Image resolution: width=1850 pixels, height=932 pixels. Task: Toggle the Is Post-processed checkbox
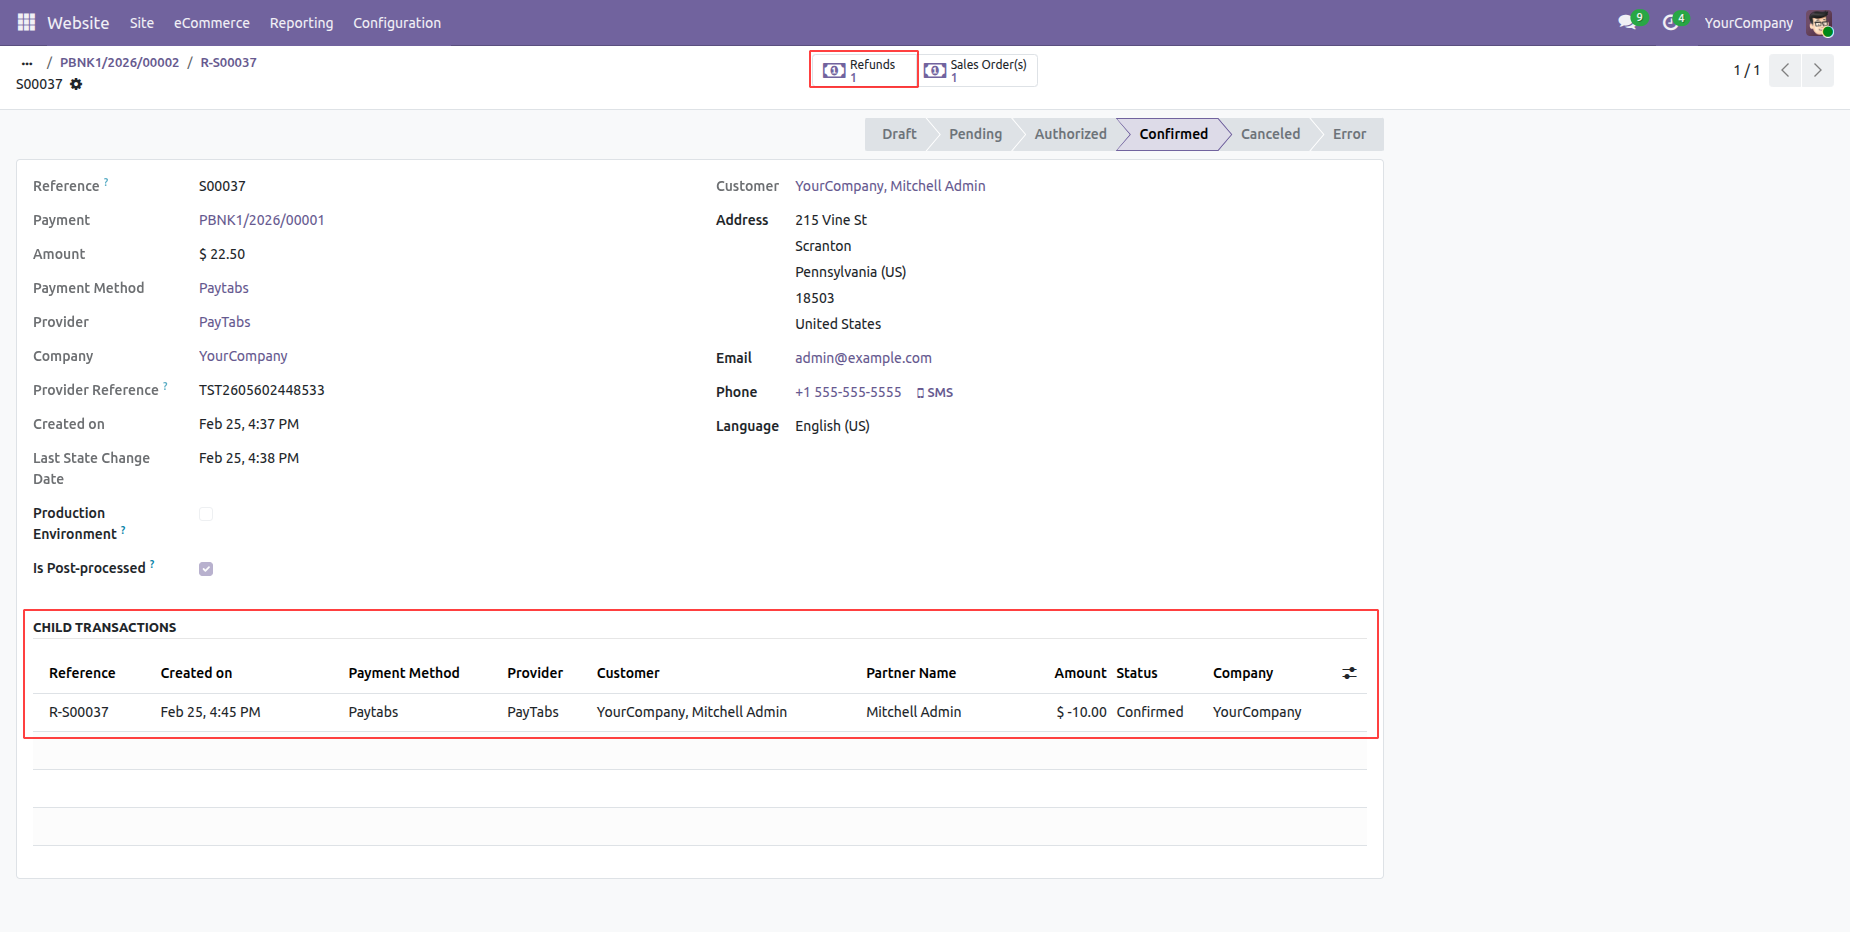[206, 569]
